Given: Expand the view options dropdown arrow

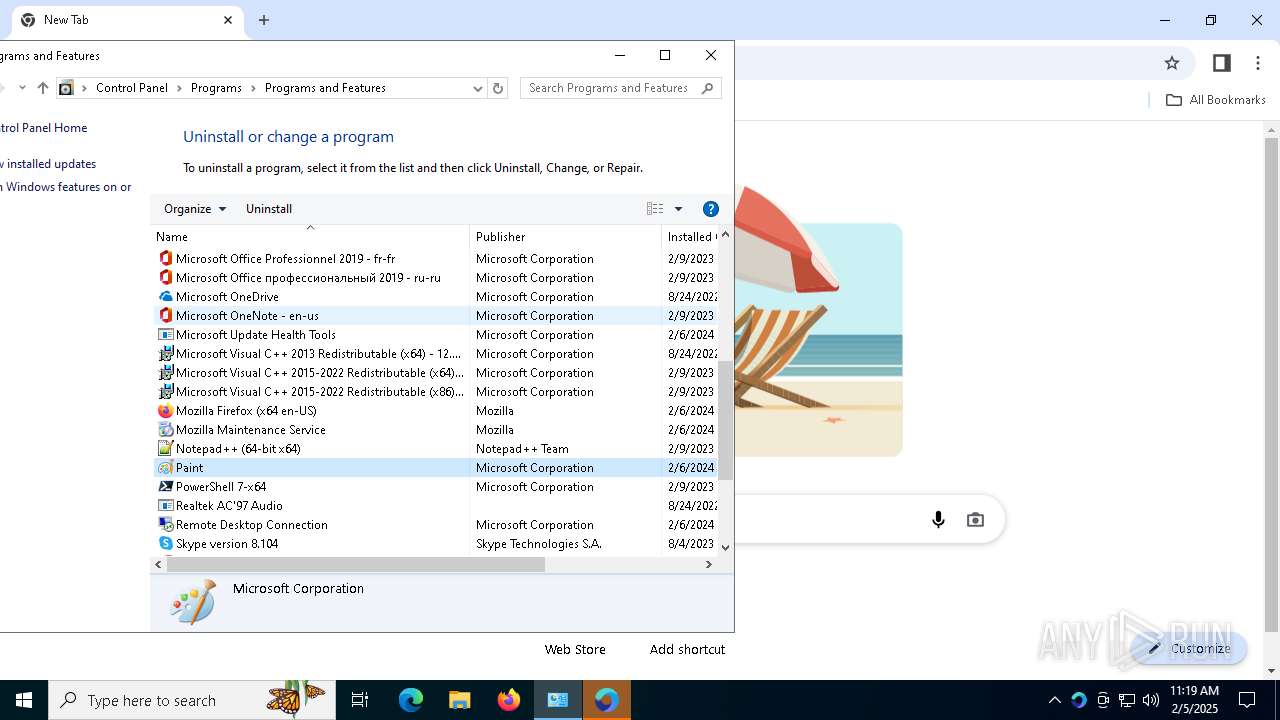Looking at the screenshot, I should [x=678, y=209].
